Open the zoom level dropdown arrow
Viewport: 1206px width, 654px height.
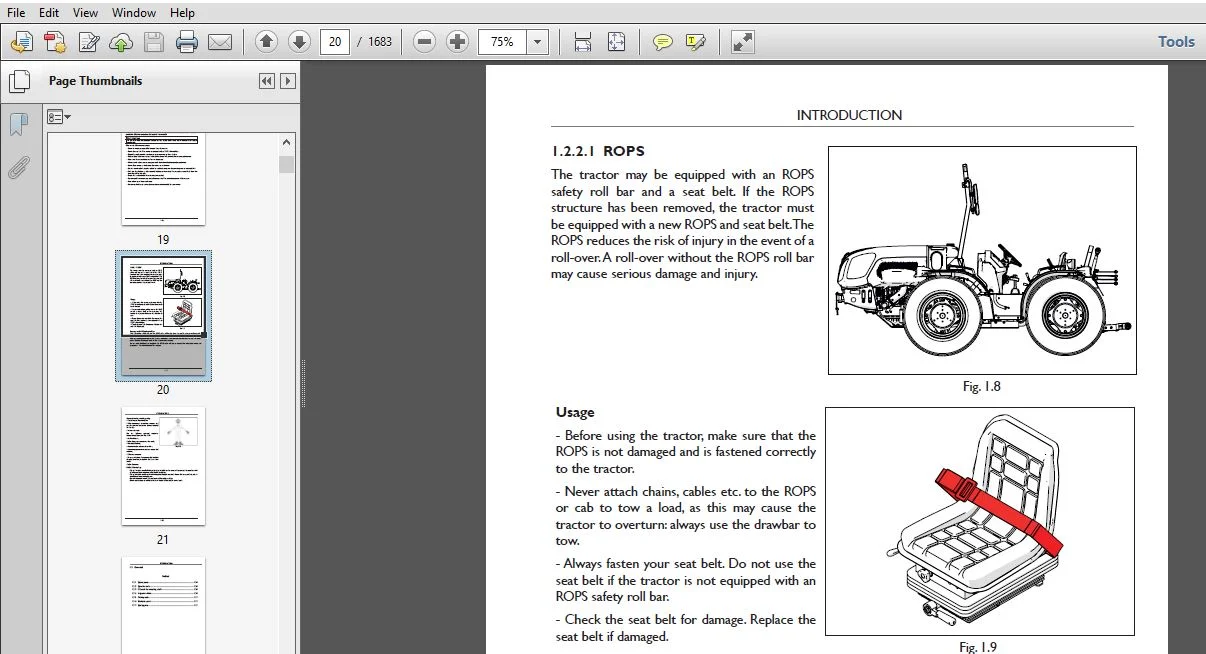pyautogui.click(x=538, y=42)
